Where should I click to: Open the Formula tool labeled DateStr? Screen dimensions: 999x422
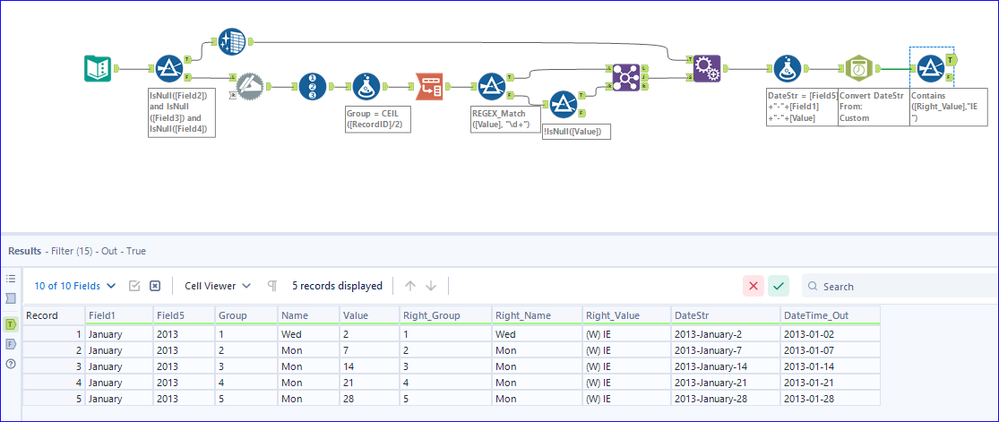pos(787,68)
